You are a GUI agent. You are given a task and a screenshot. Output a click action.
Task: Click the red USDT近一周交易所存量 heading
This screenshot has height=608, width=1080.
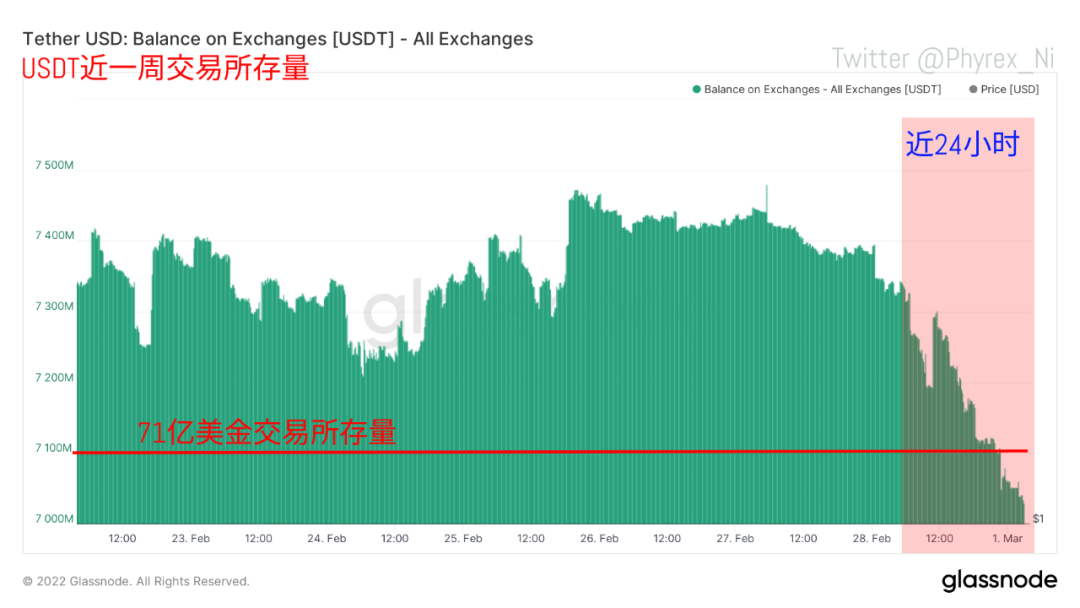[x=166, y=68]
